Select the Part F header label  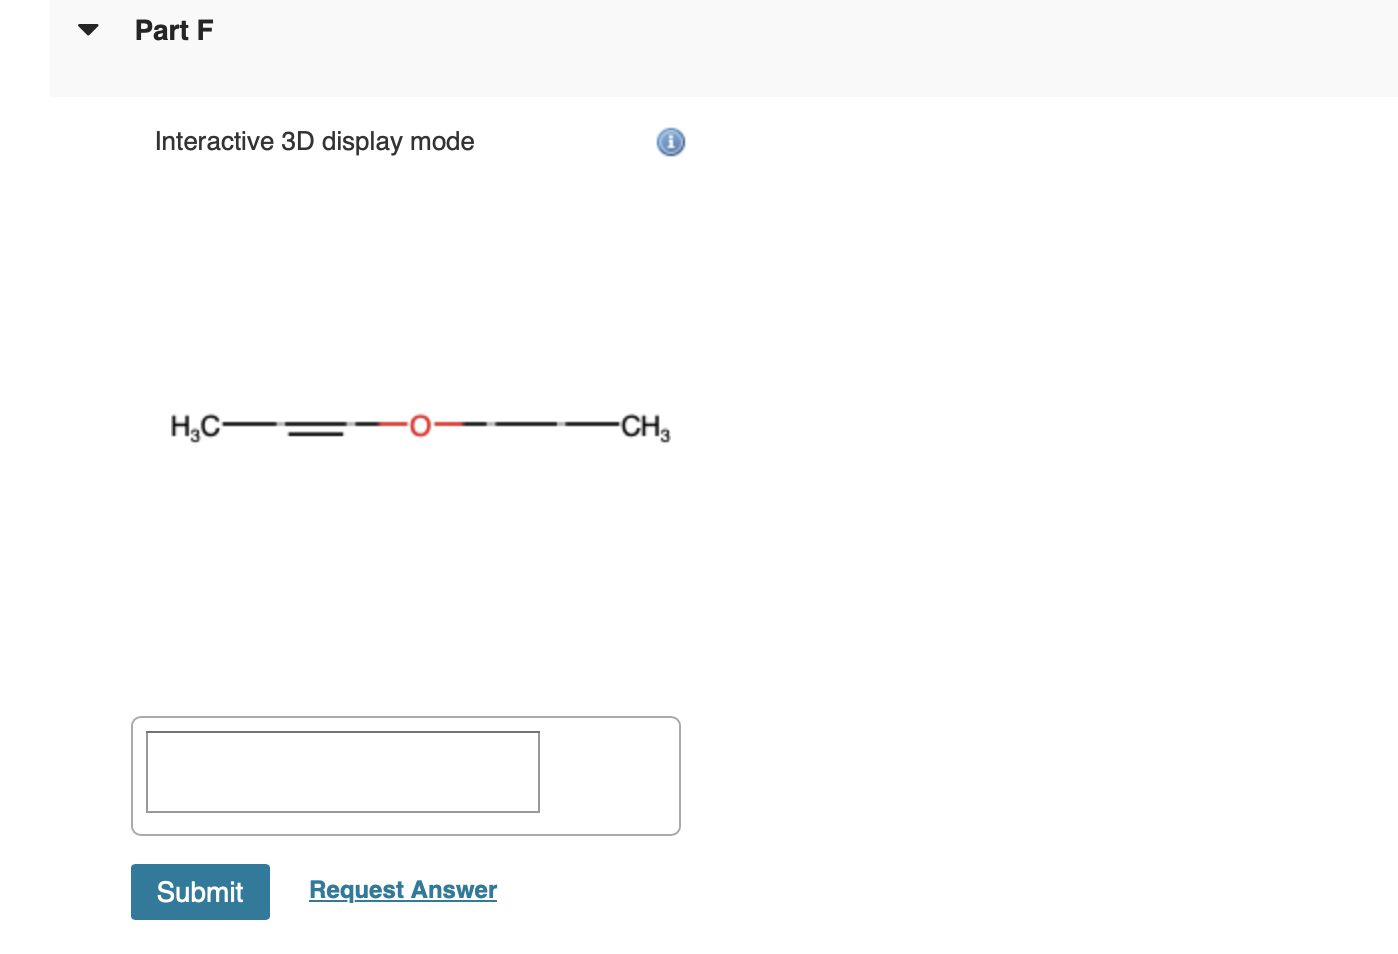tap(173, 30)
